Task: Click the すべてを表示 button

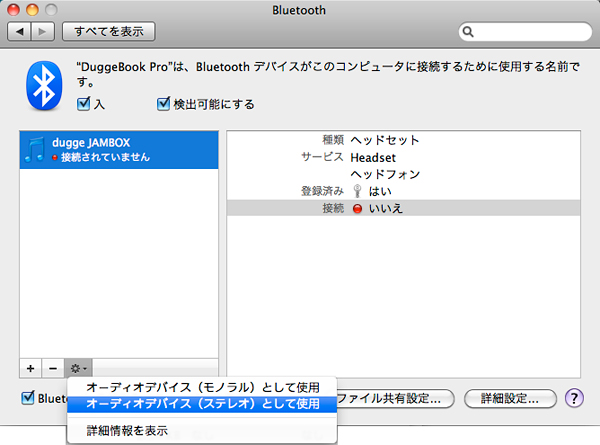Action: tap(109, 31)
